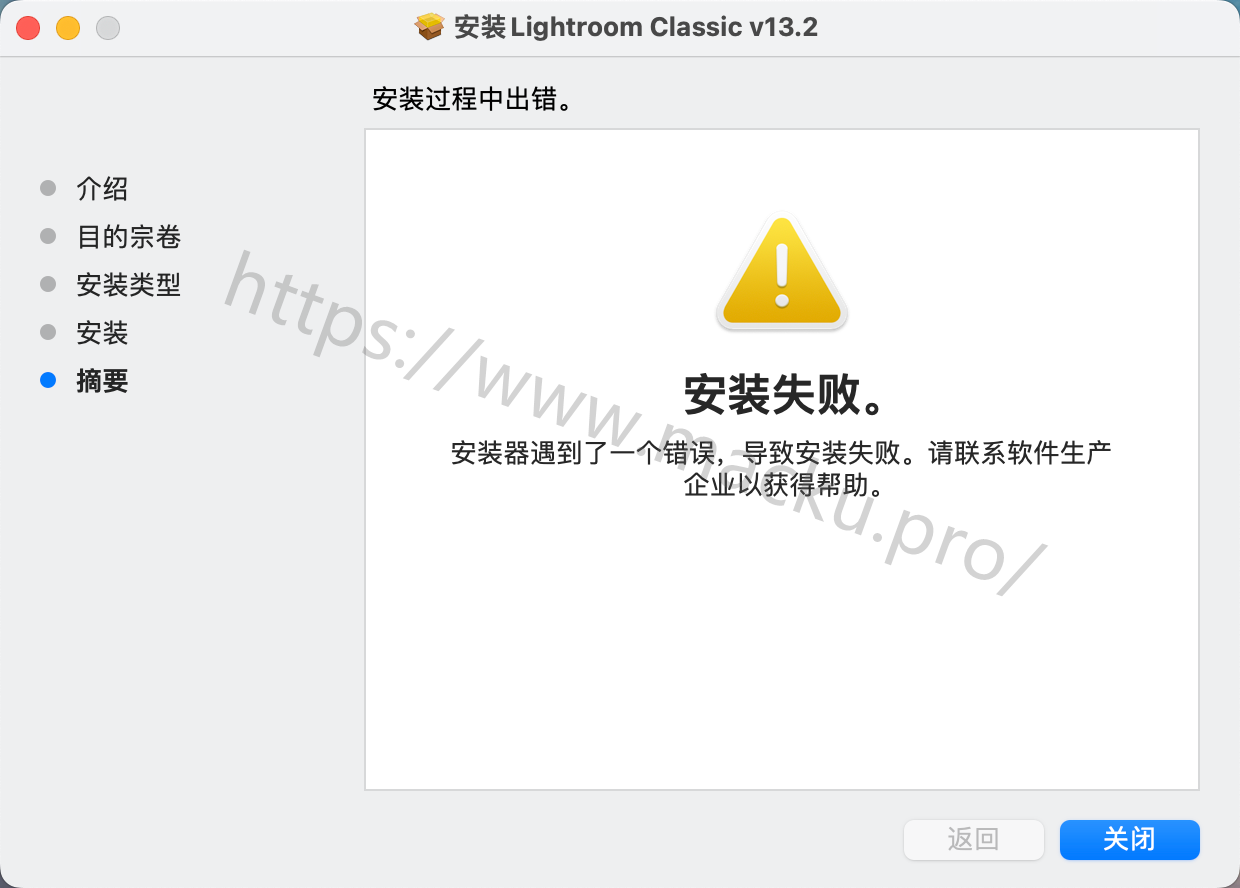Image resolution: width=1240 pixels, height=888 pixels.
Task: Select the 目的宗卷 step in sidebar
Action: point(129,237)
